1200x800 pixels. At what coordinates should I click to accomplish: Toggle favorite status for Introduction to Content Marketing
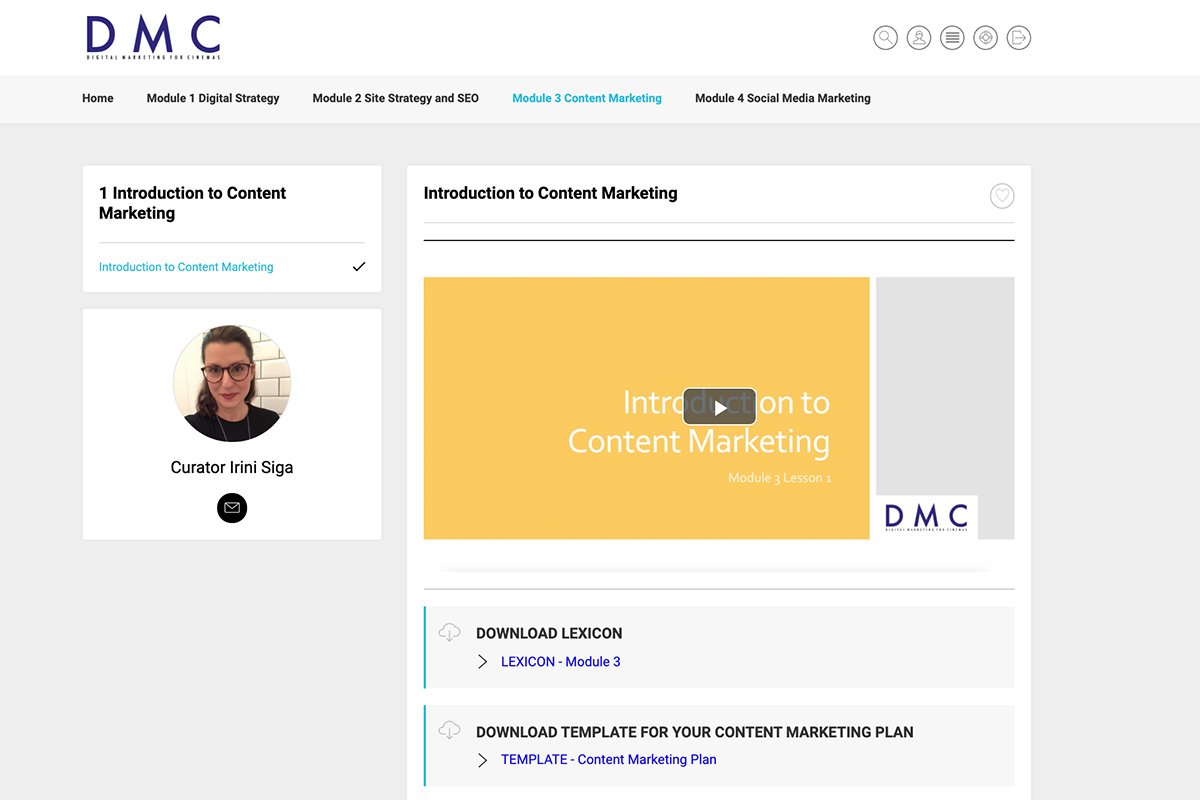coord(1002,196)
